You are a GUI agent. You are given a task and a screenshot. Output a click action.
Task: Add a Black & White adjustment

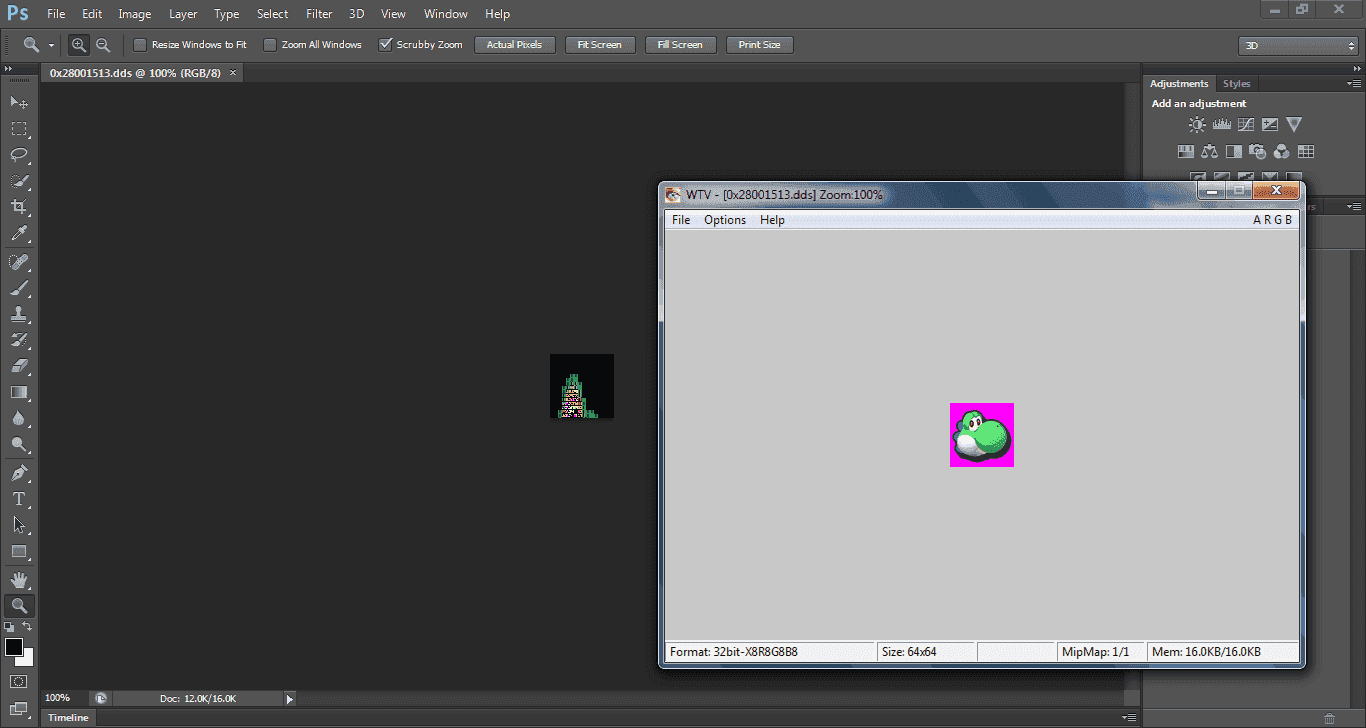click(1234, 152)
